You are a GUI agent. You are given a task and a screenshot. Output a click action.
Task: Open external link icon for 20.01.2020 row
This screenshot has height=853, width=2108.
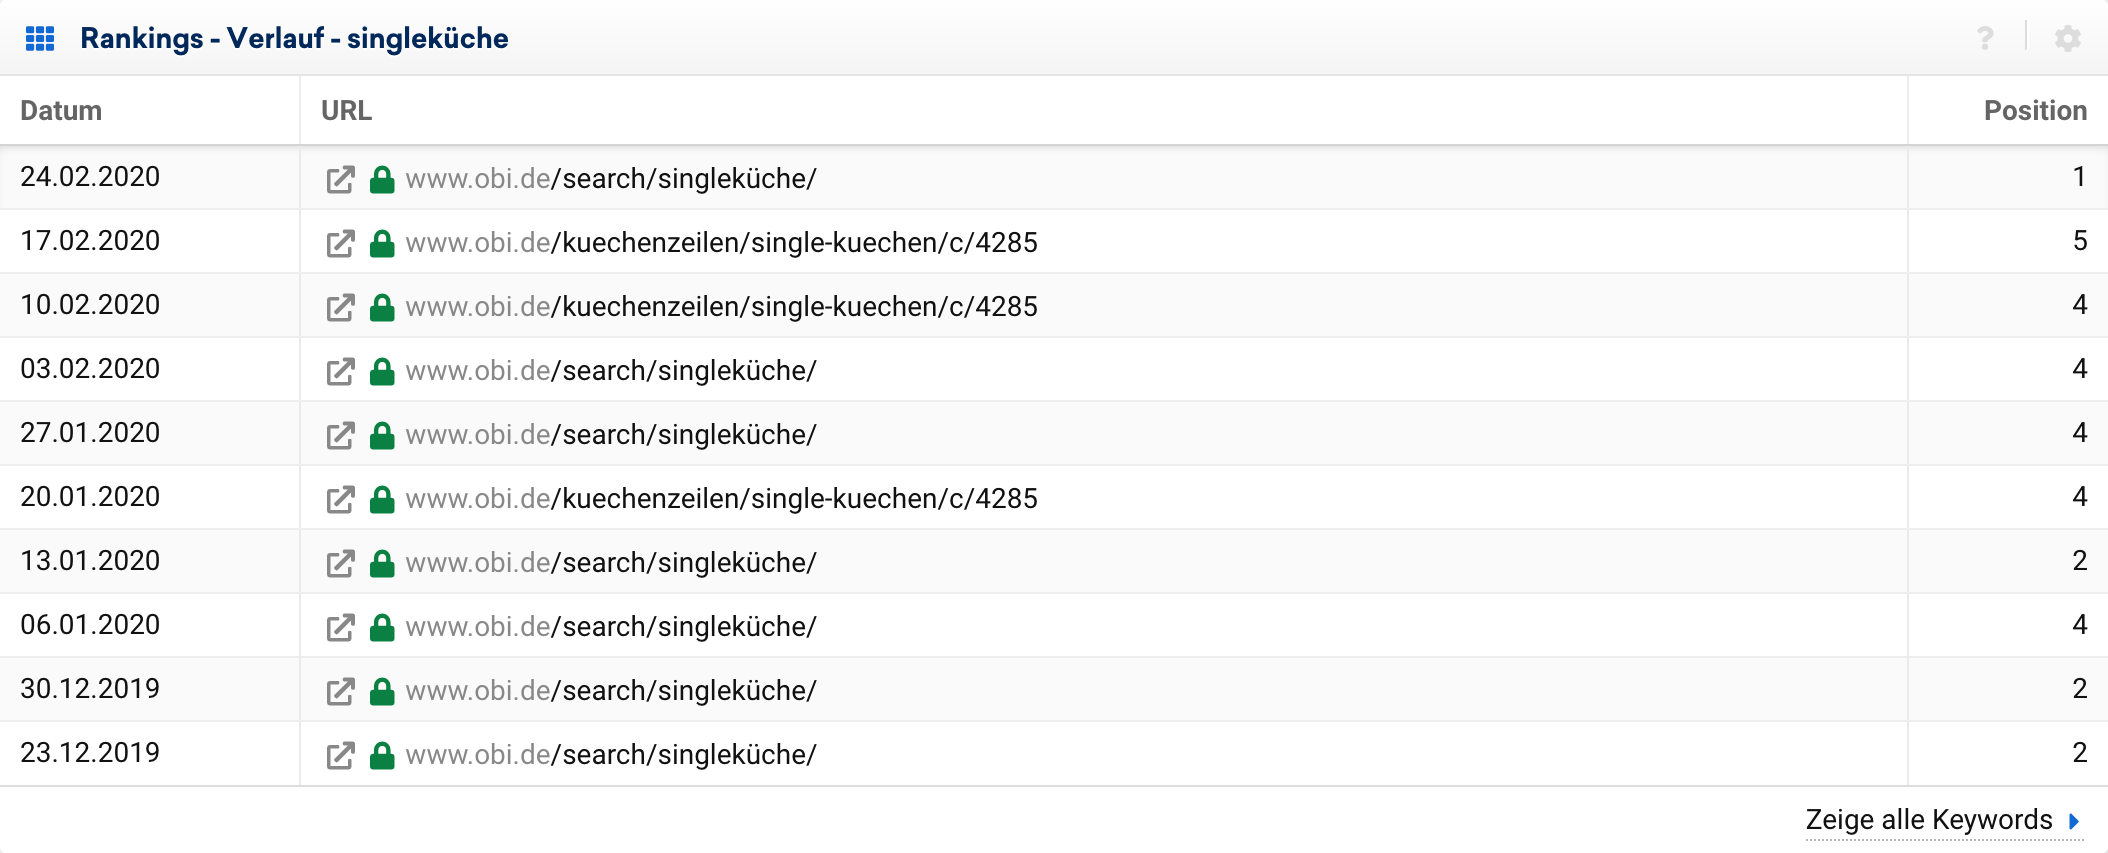340,500
